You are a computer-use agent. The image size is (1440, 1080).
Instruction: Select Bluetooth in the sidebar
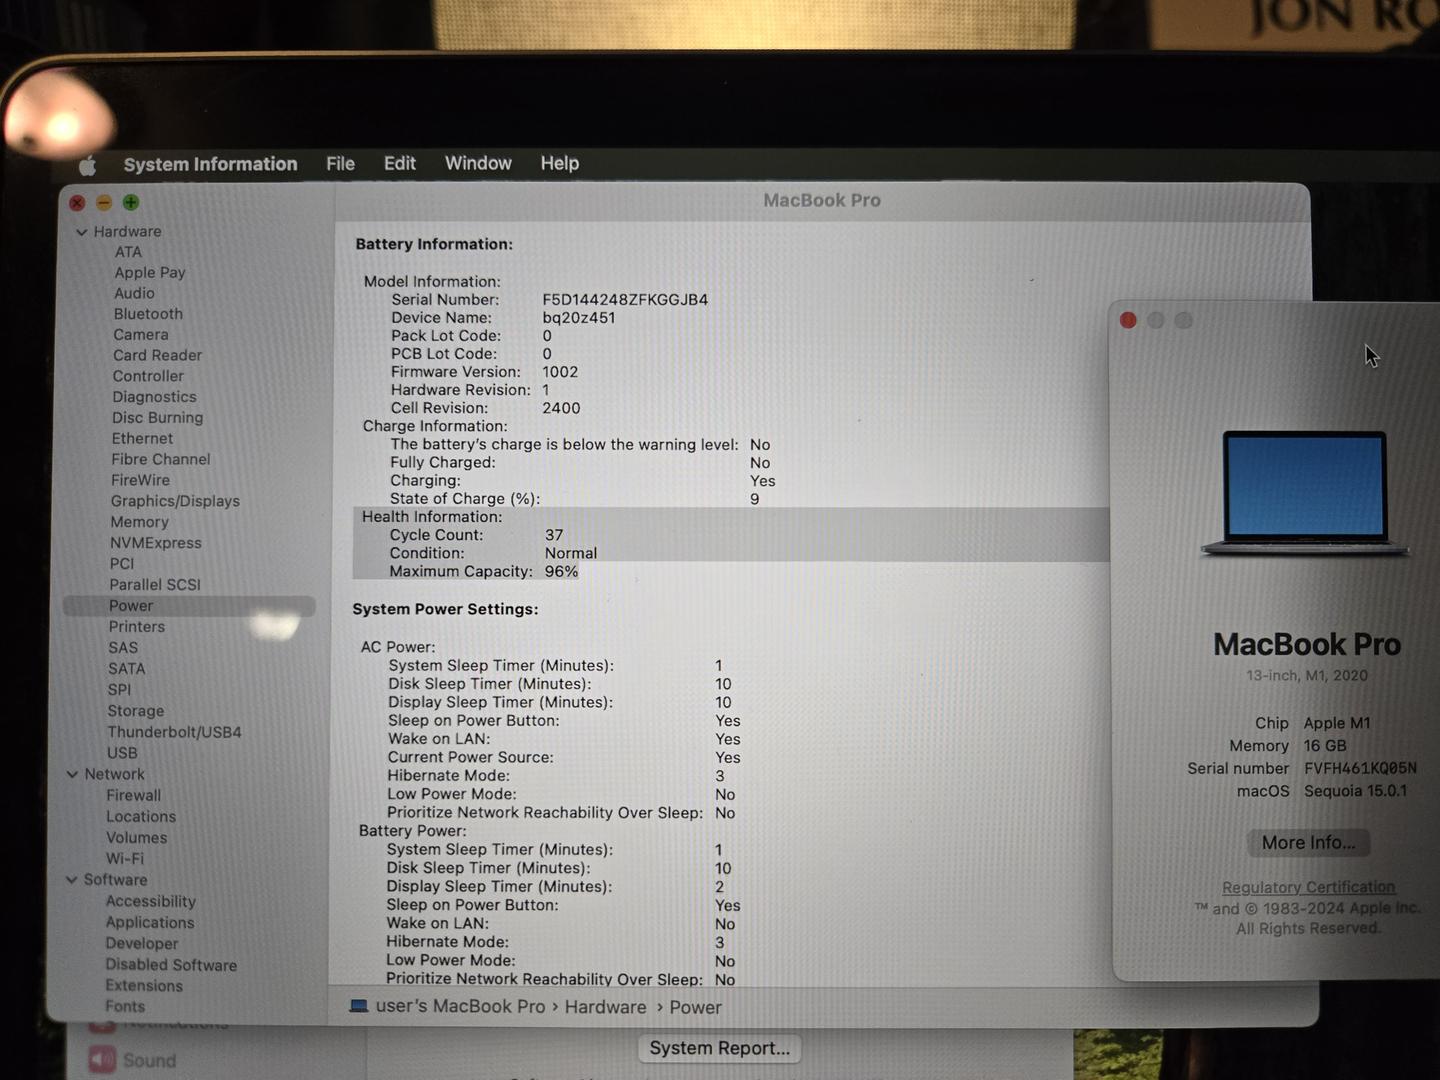click(x=148, y=314)
